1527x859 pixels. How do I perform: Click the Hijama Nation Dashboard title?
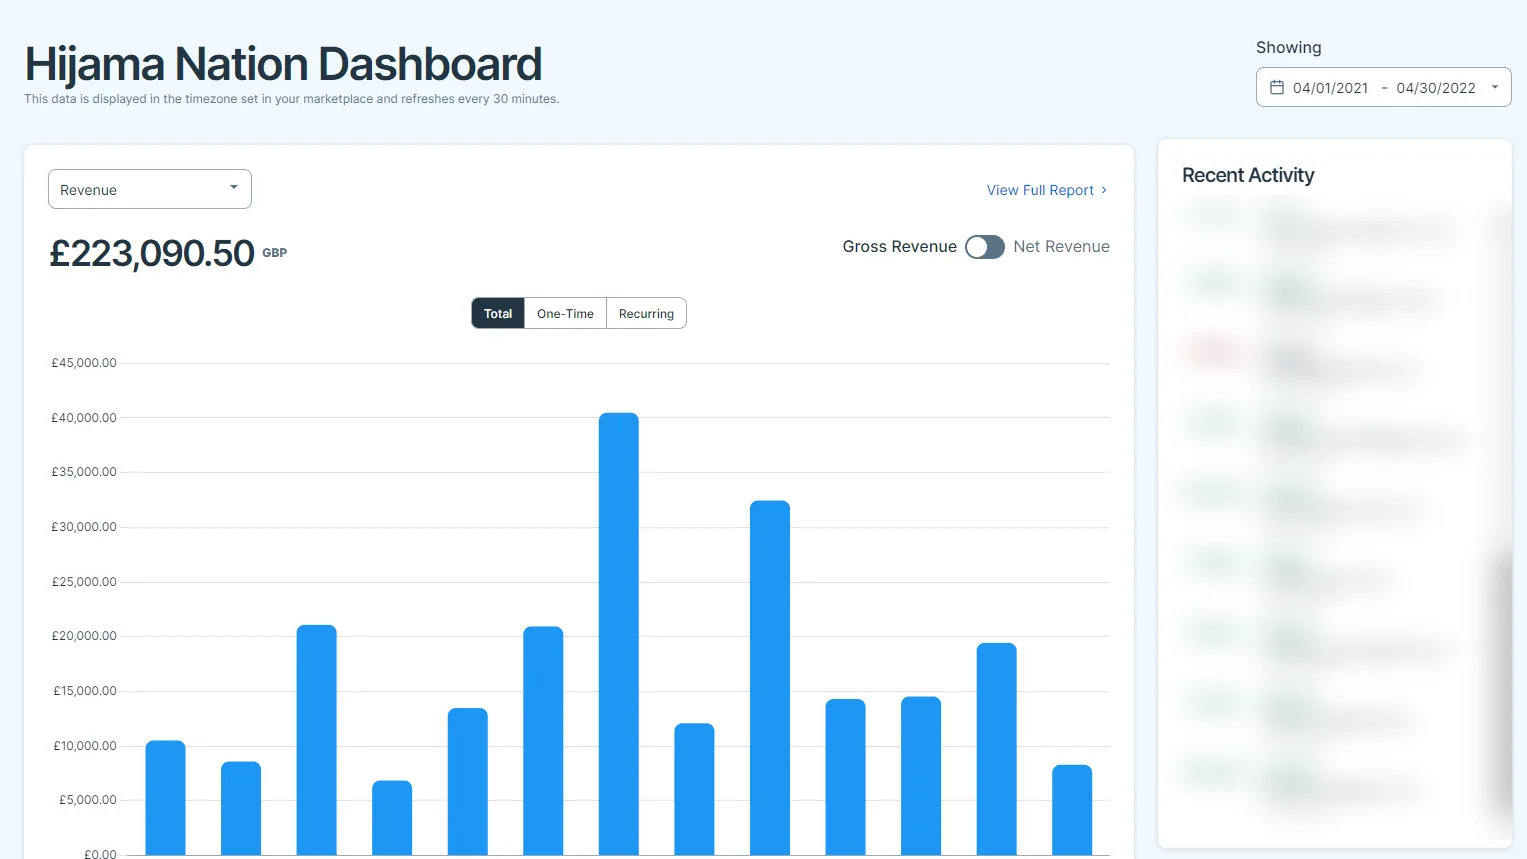pos(283,64)
